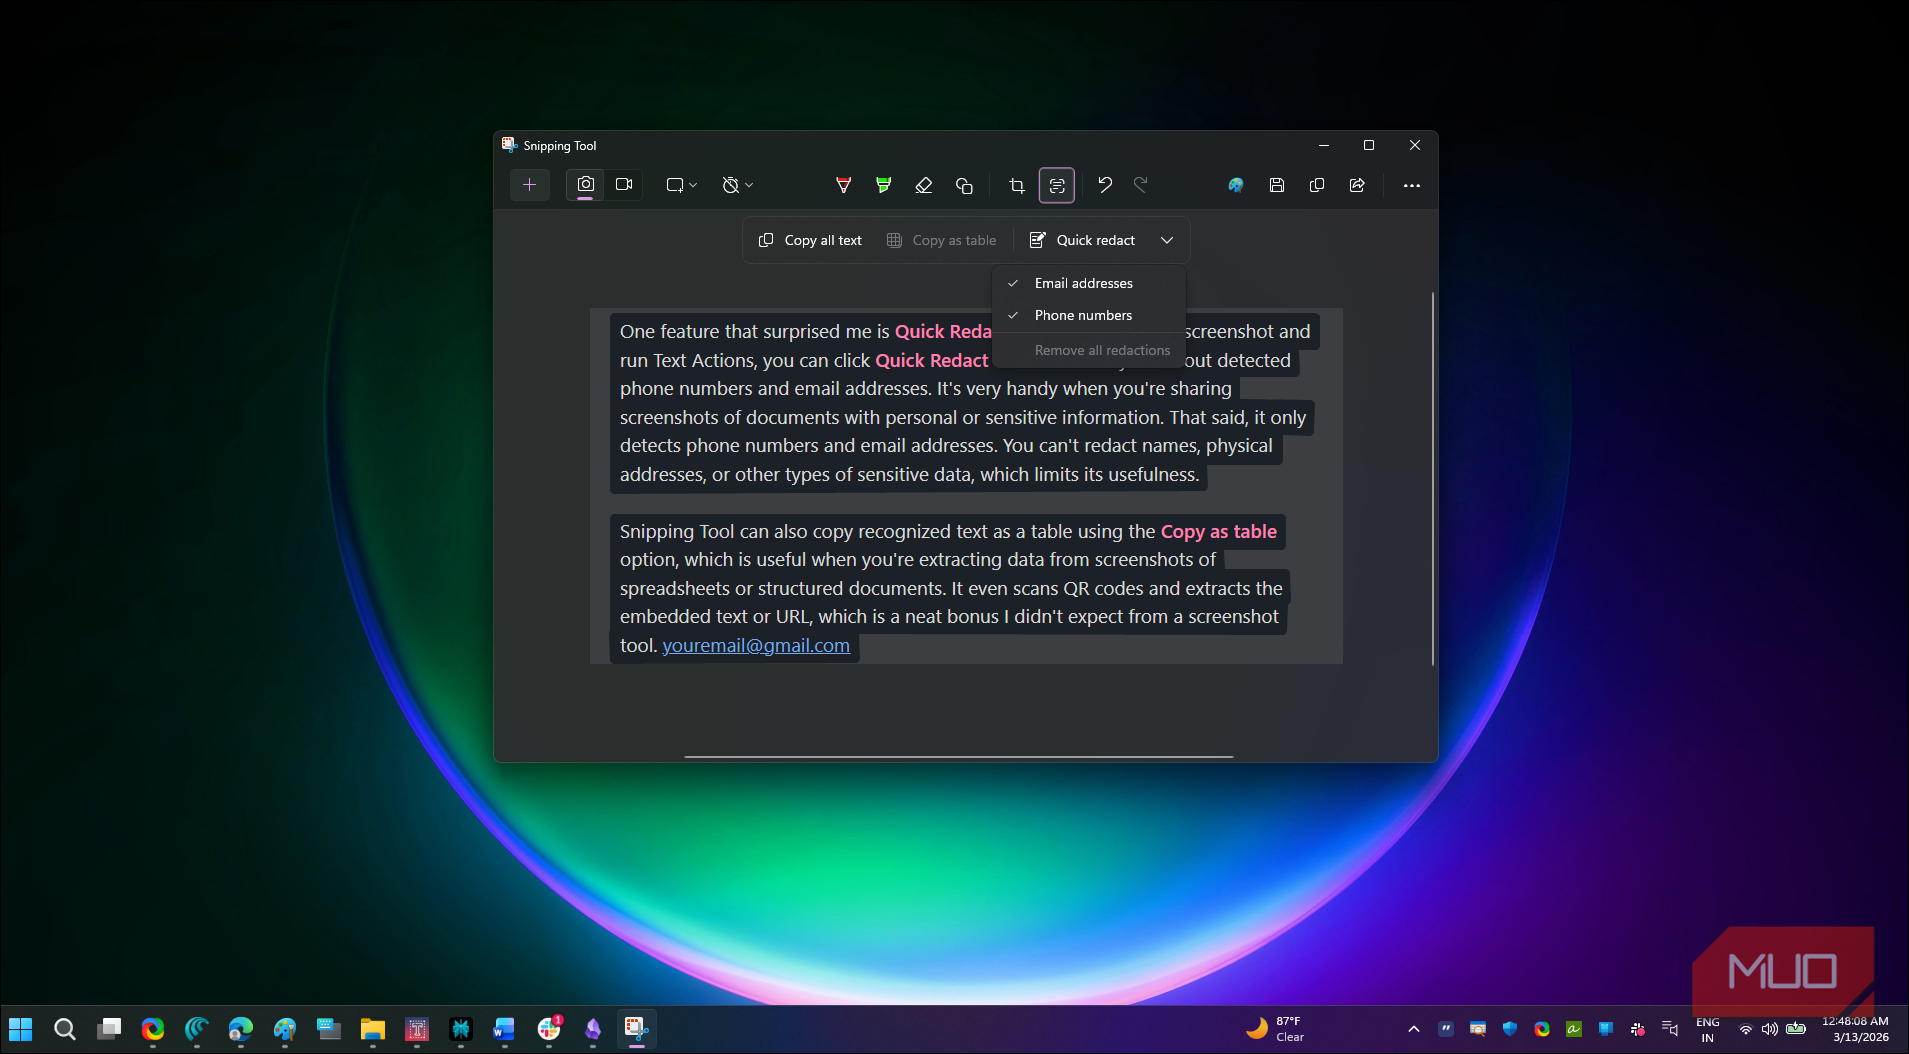Click the pink 'Copy as table' text in snip
The width and height of the screenshot is (1909, 1054).
(x=1218, y=531)
